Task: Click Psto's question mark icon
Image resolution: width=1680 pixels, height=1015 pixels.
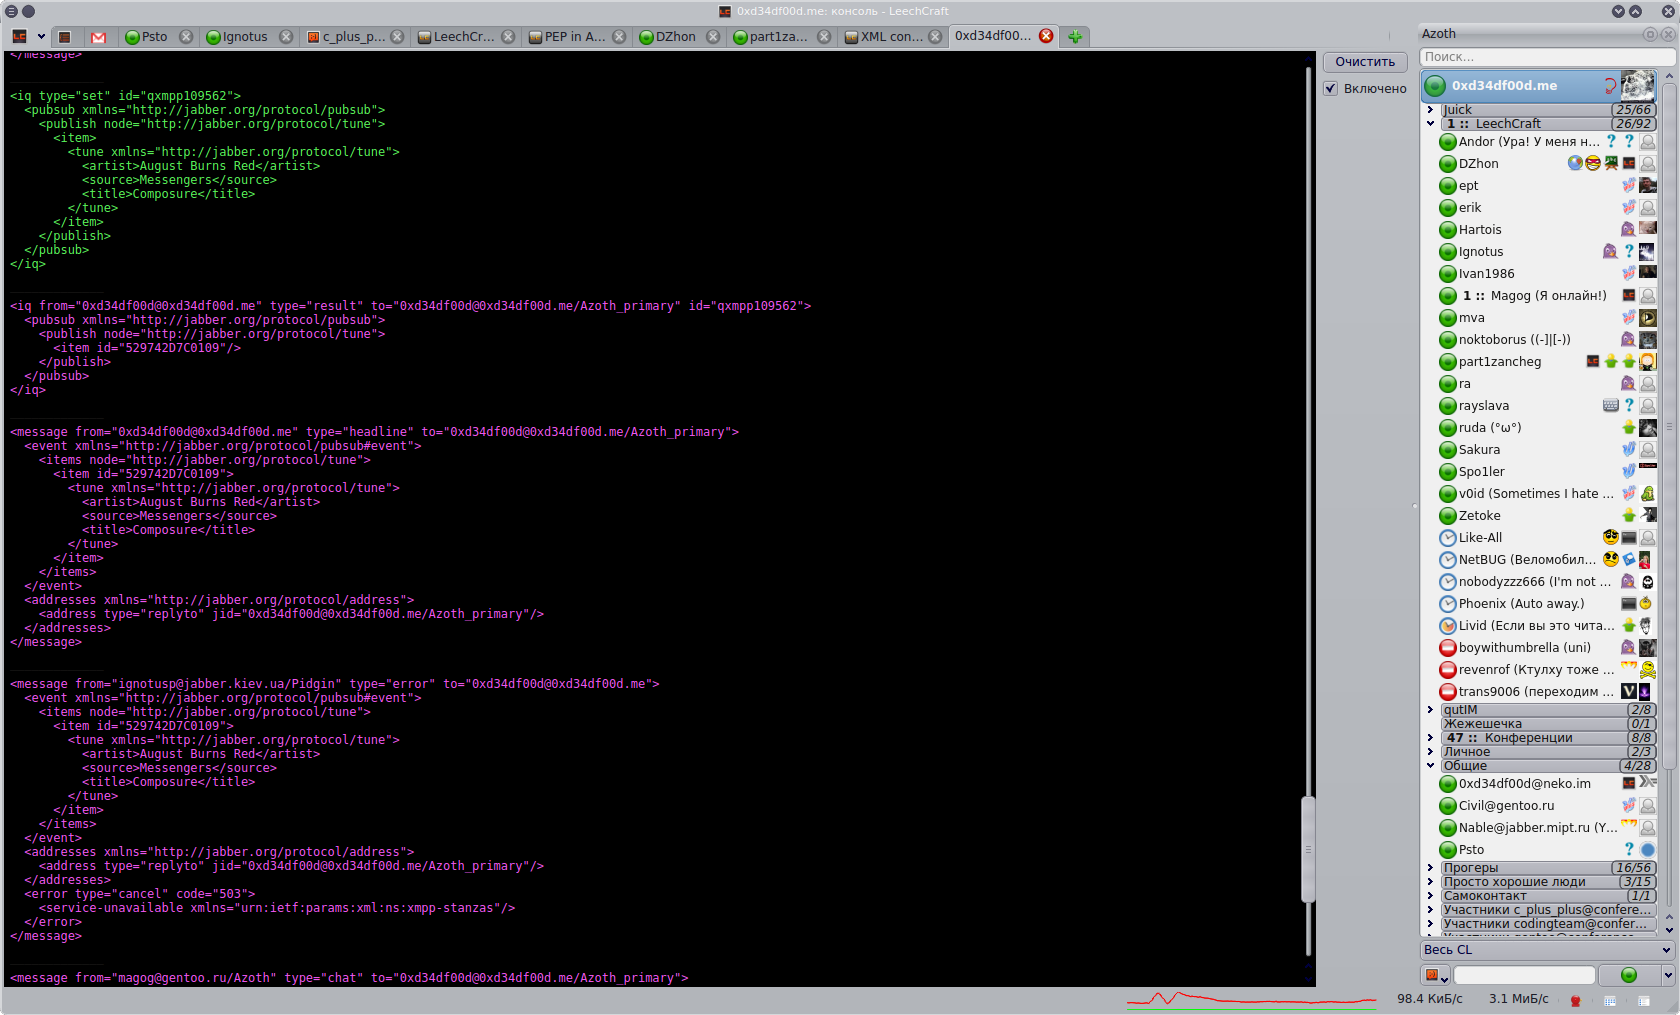Action: (x=1629, y=850)
